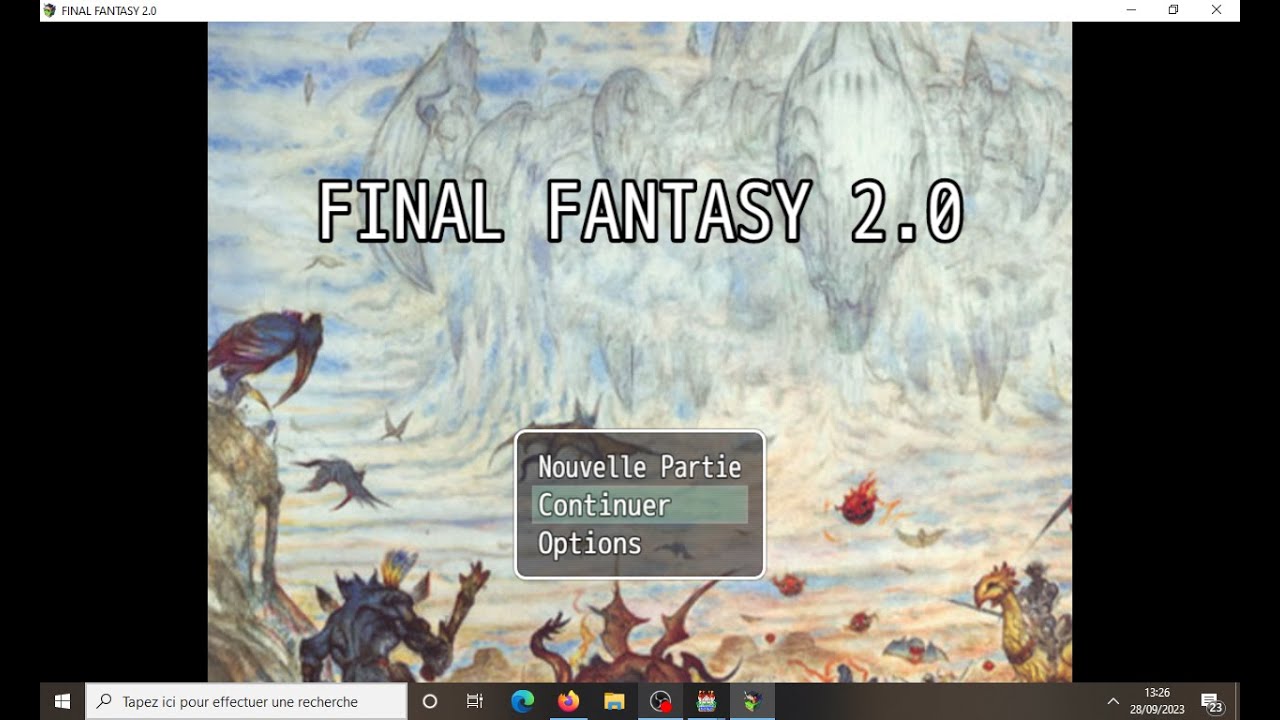The width and height of the screenshot is (1280, 720).
Task: Expand hidden system tray icons
Action: [x=1113, y=702]
